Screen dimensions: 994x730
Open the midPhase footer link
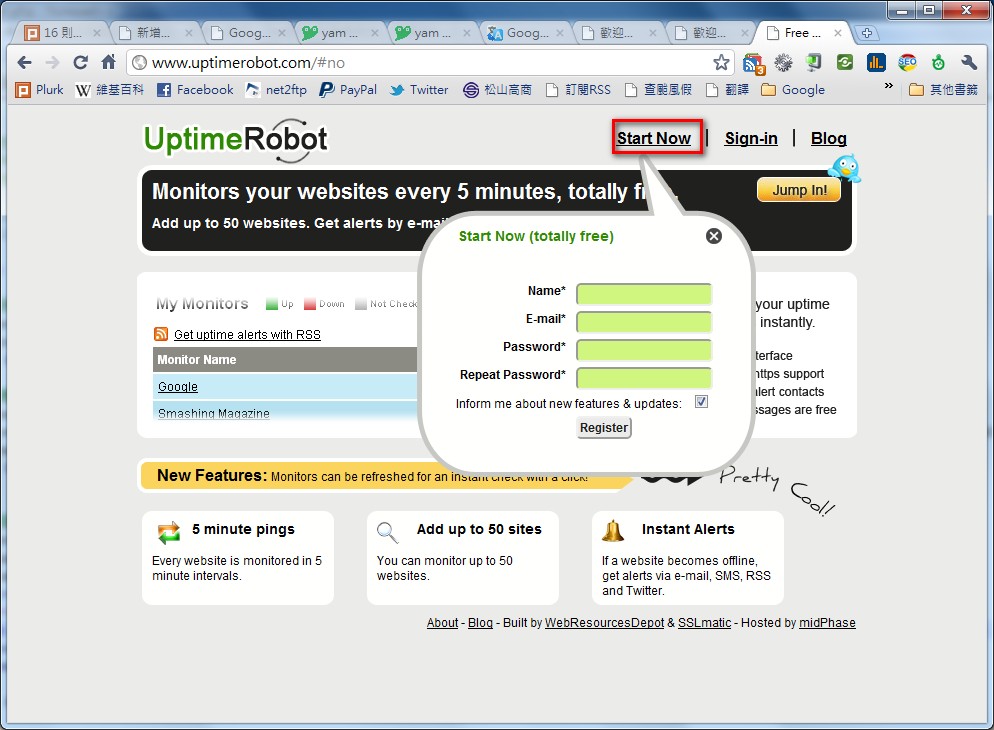pyautogui.click(x=827, y=623)
